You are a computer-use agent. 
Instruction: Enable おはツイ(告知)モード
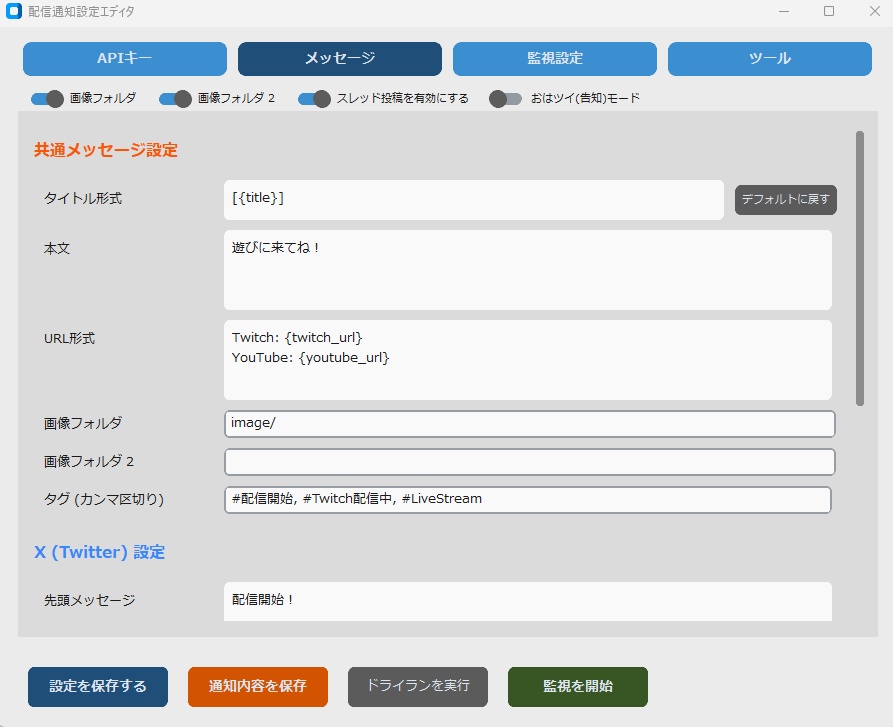point(505,99)
